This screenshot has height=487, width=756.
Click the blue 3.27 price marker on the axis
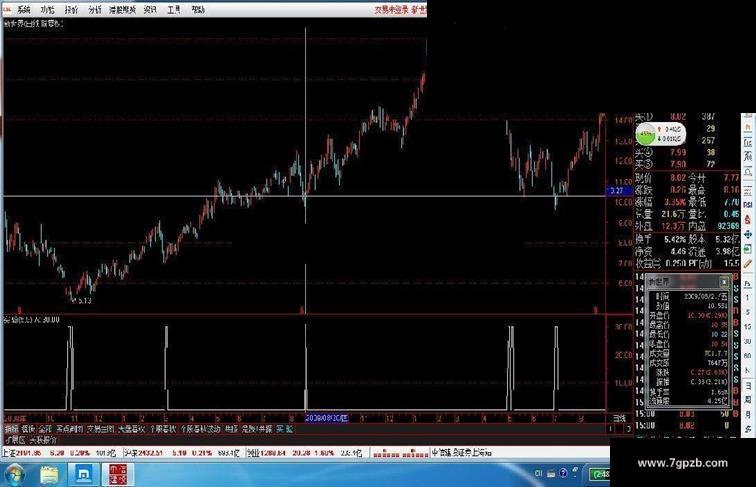tap(619, 191)
